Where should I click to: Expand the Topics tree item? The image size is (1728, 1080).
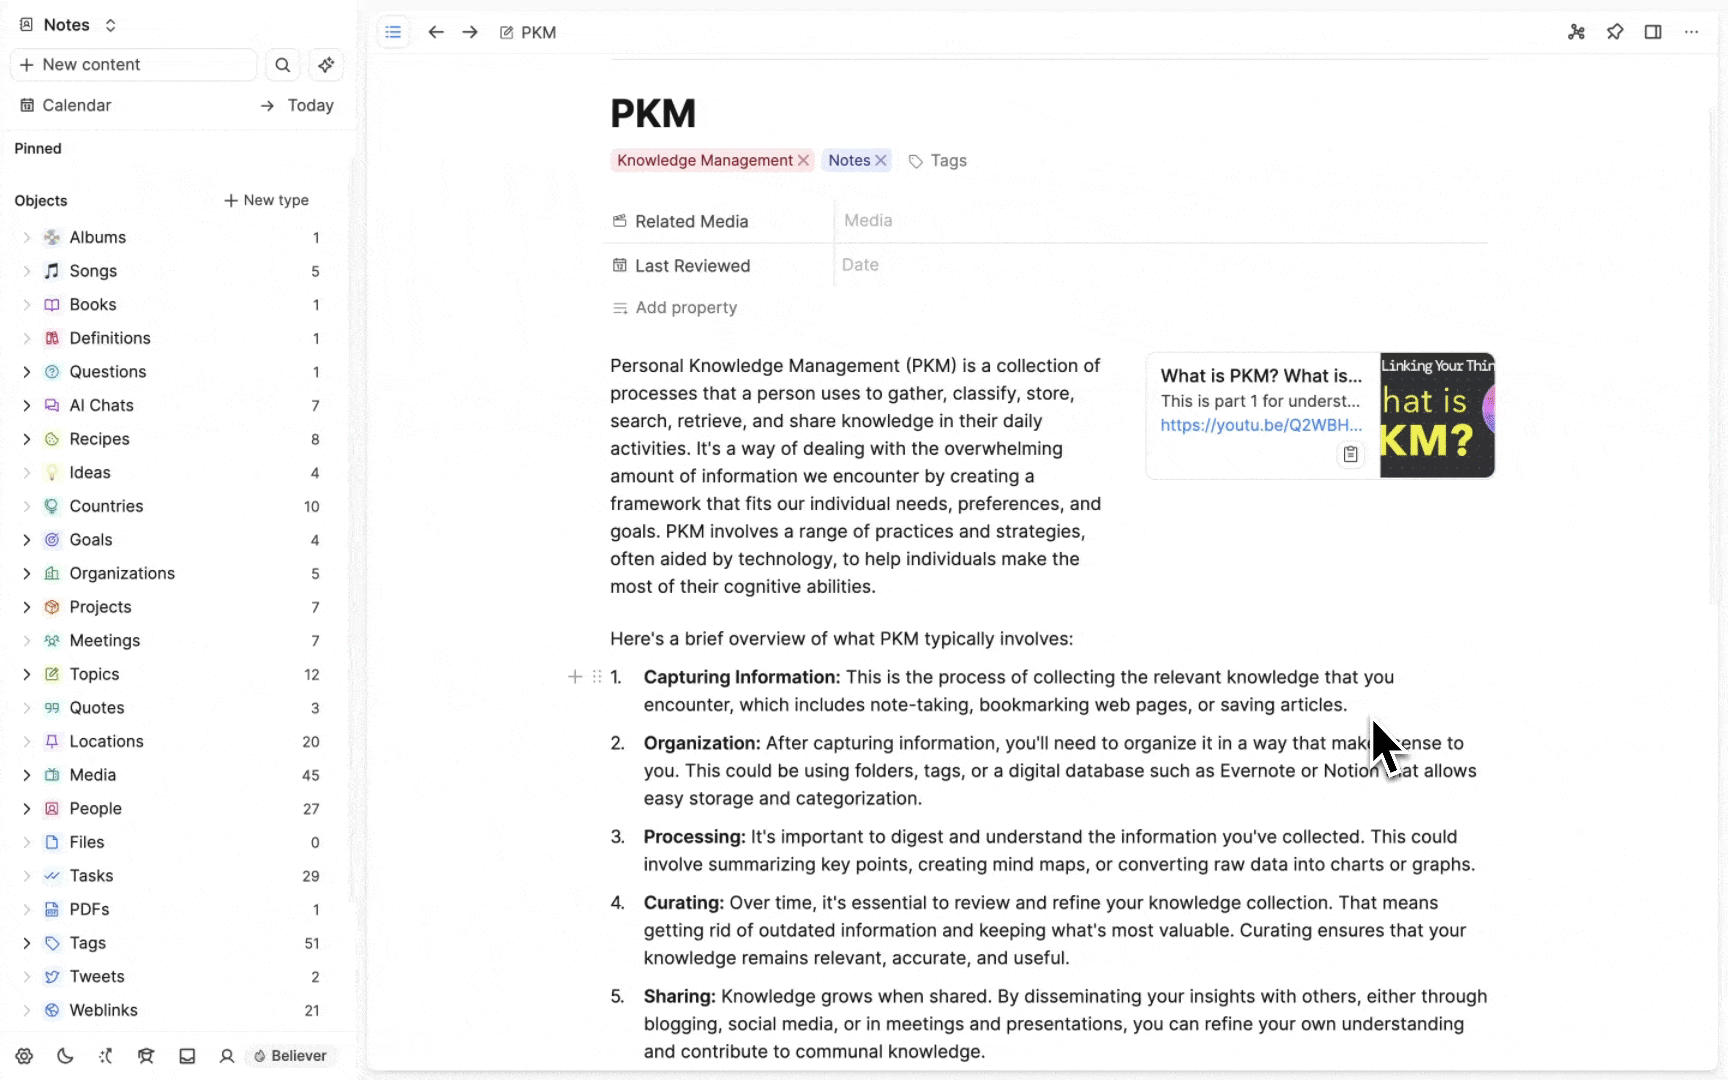coord(27,674)
